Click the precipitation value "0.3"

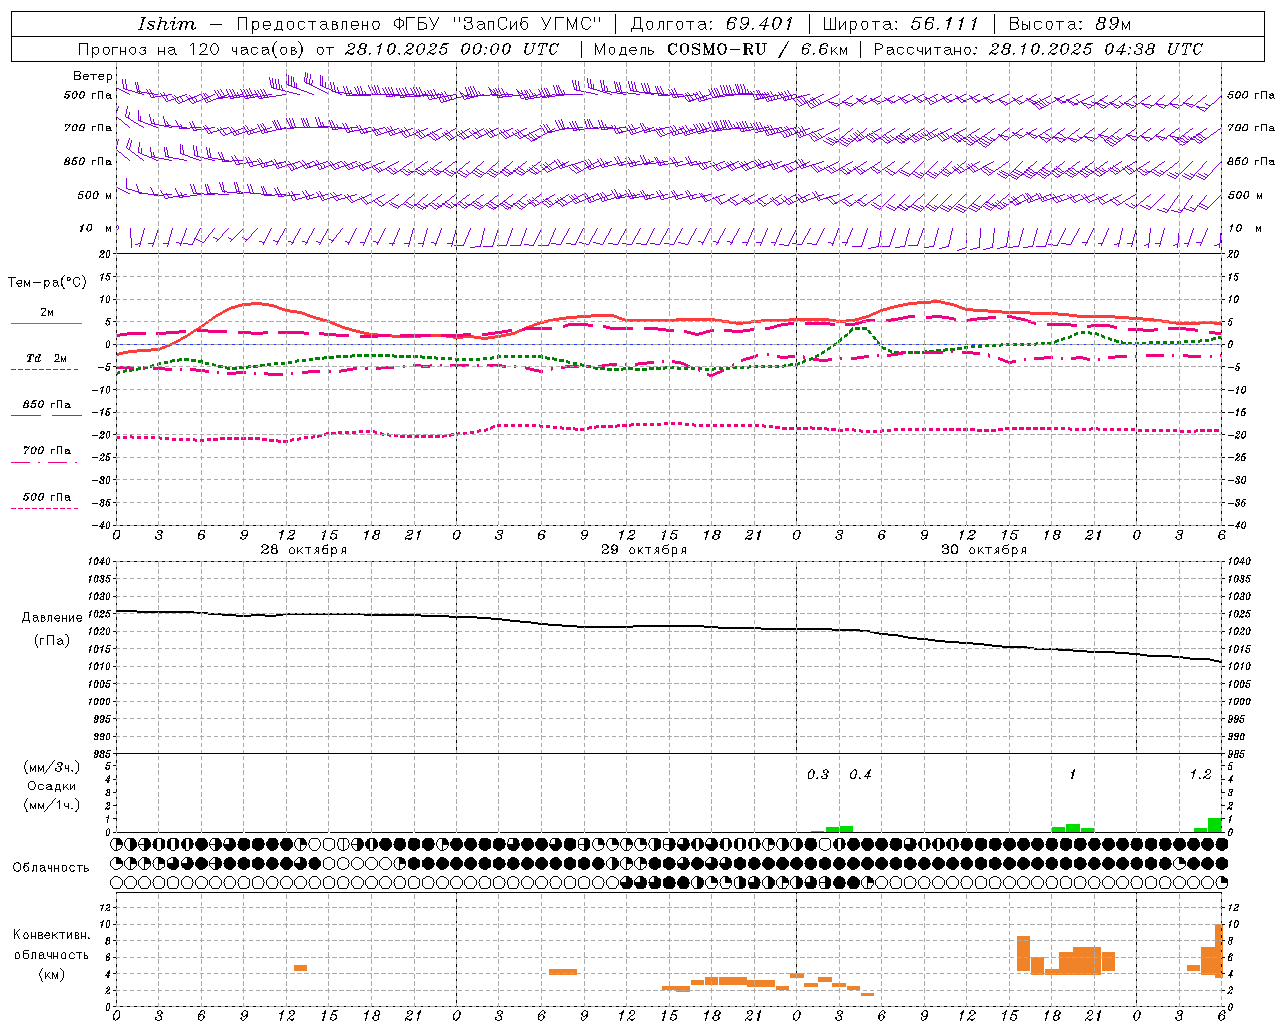click(x=818, y=774)
